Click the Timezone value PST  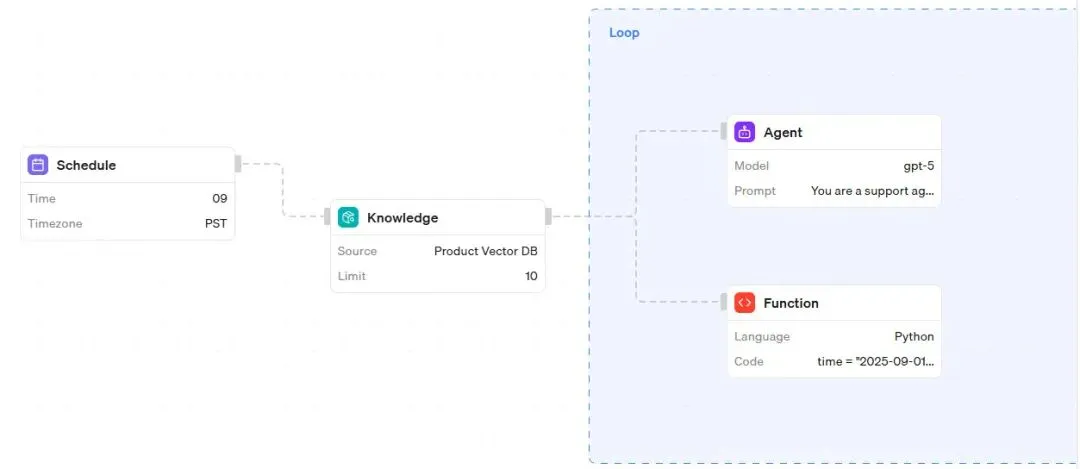216,224
